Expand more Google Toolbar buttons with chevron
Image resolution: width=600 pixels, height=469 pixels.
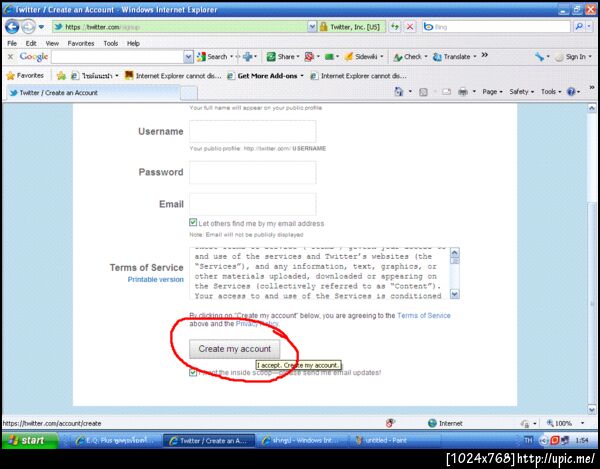484,55
